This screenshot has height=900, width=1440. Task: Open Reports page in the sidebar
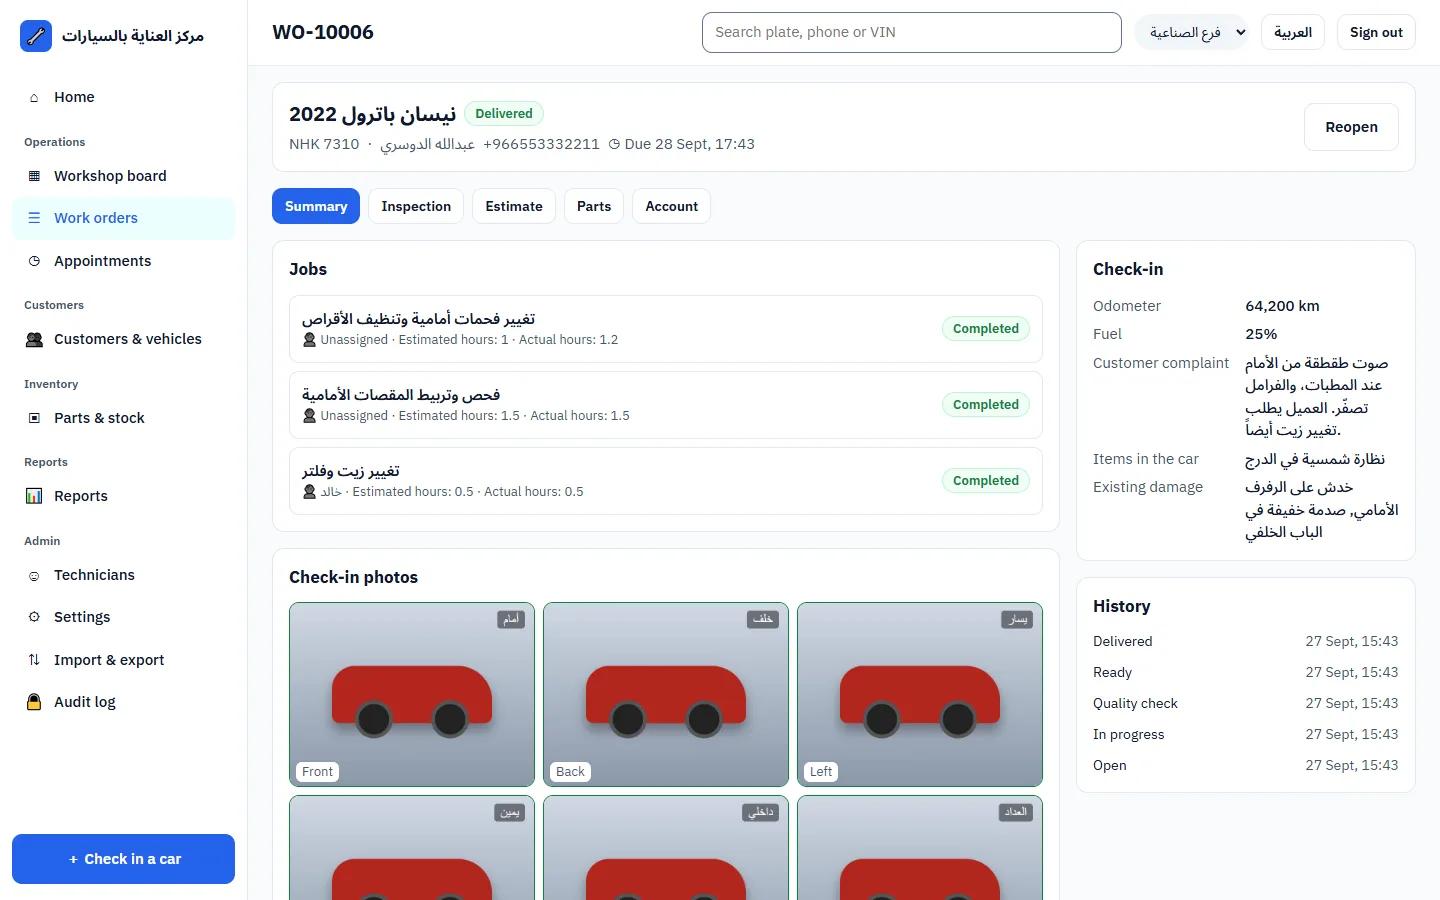click(x=124, y=496)
